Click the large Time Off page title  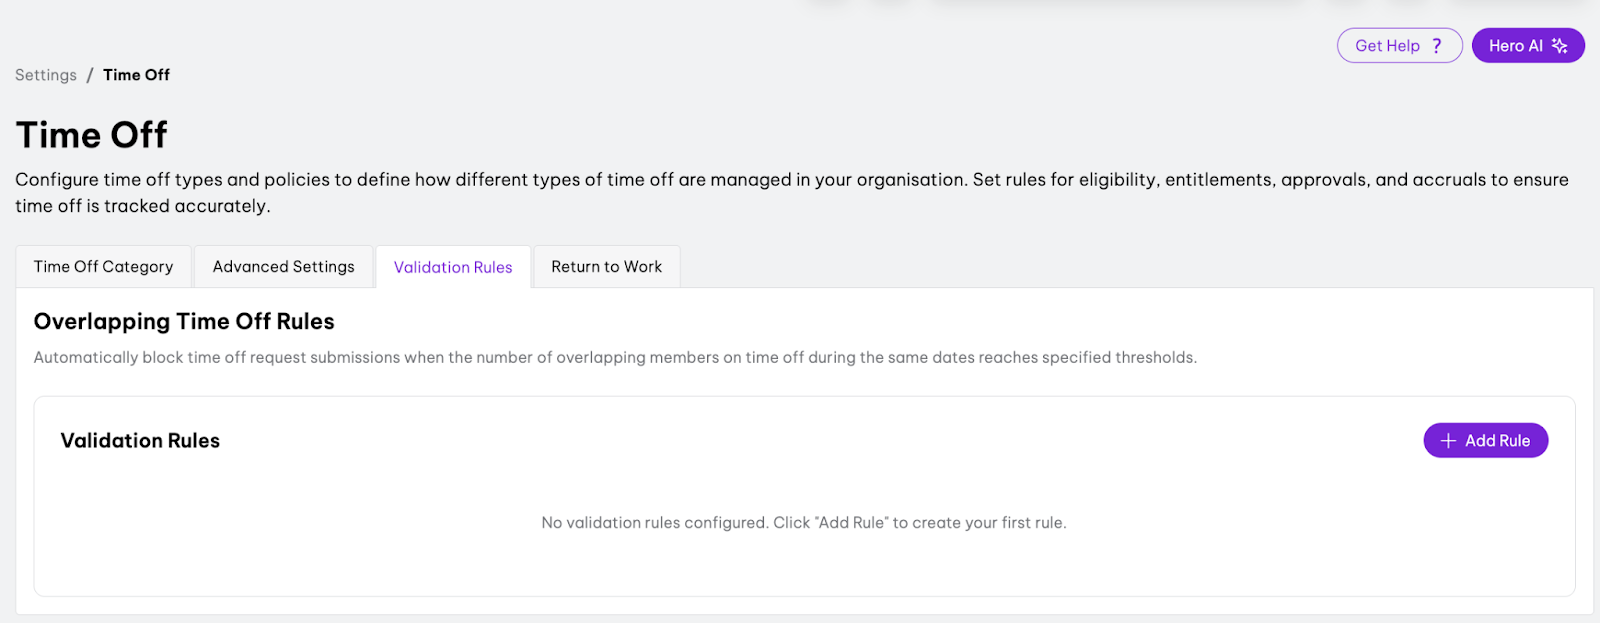[x=92, y=135]
